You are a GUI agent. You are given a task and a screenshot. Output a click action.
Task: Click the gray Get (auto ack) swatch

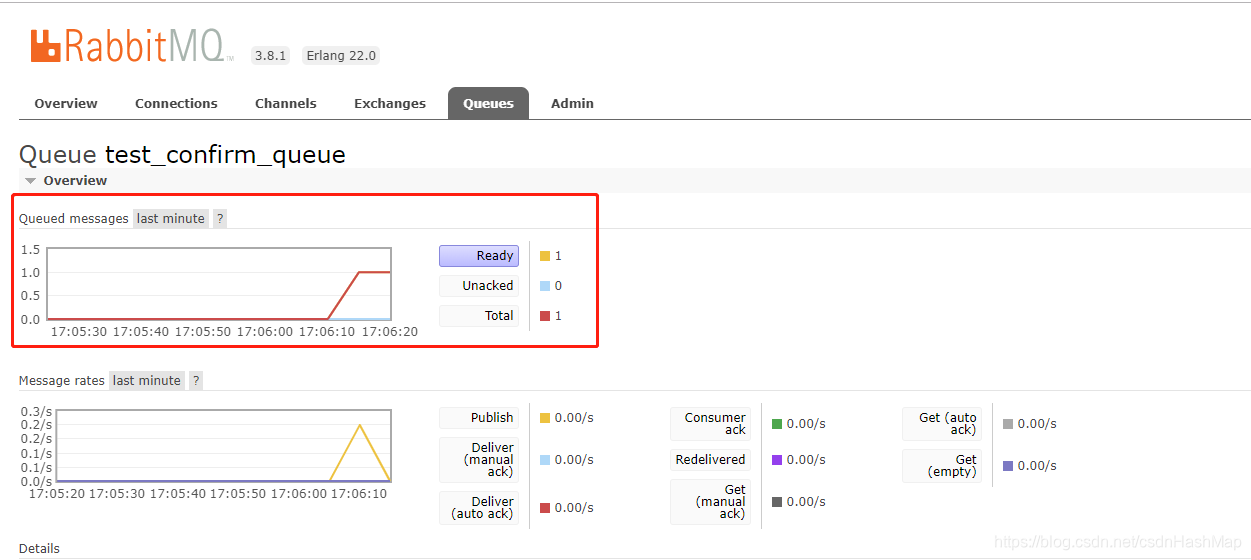1008,424
